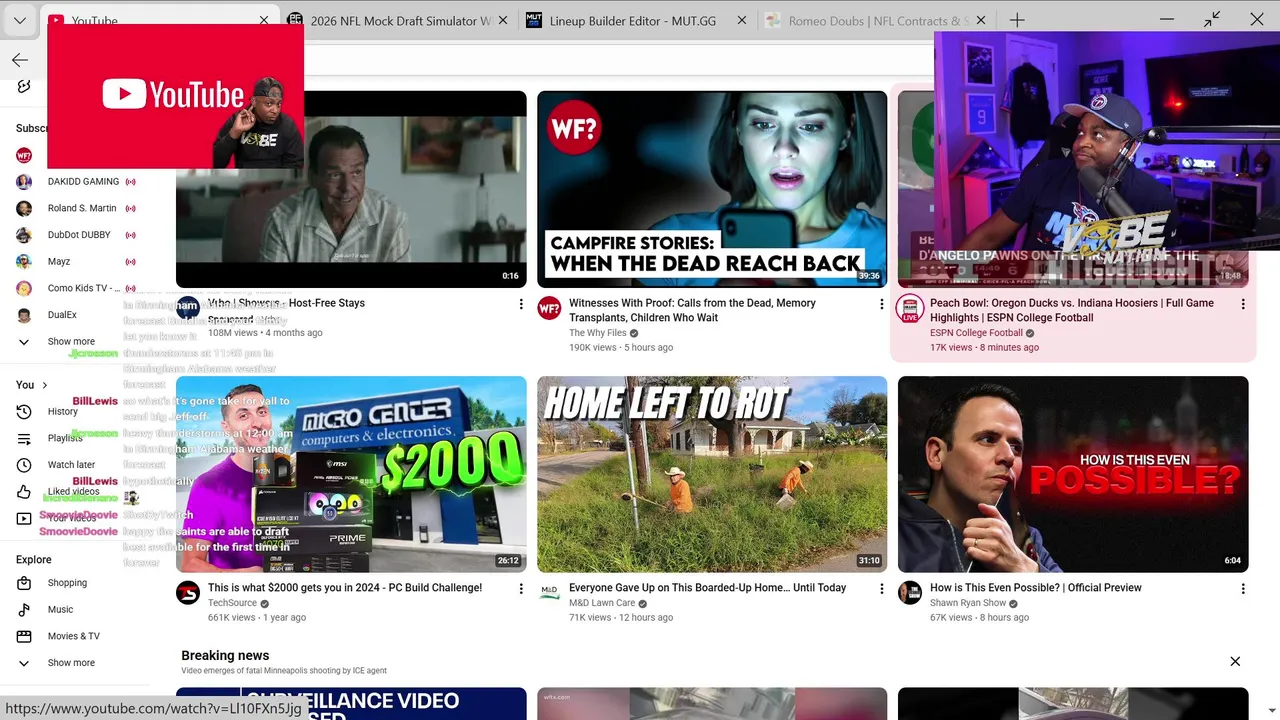Viewport: 1280px width, 720px height.
Task: Visit M&D Lawn Care channel link
Action: [x=602, y=603]
